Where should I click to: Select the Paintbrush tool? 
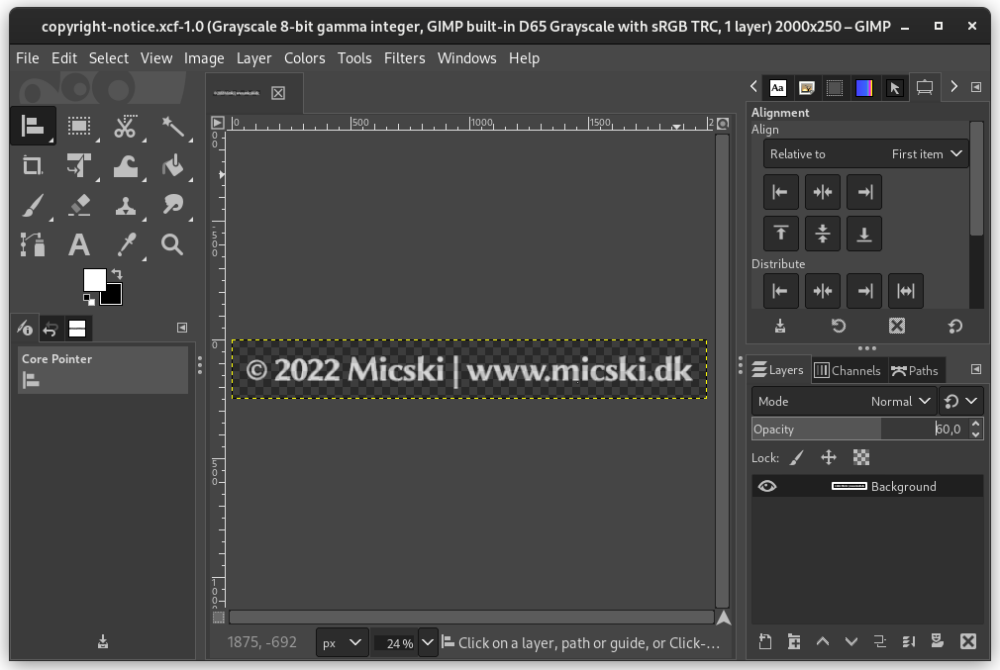tap(34, 205)
